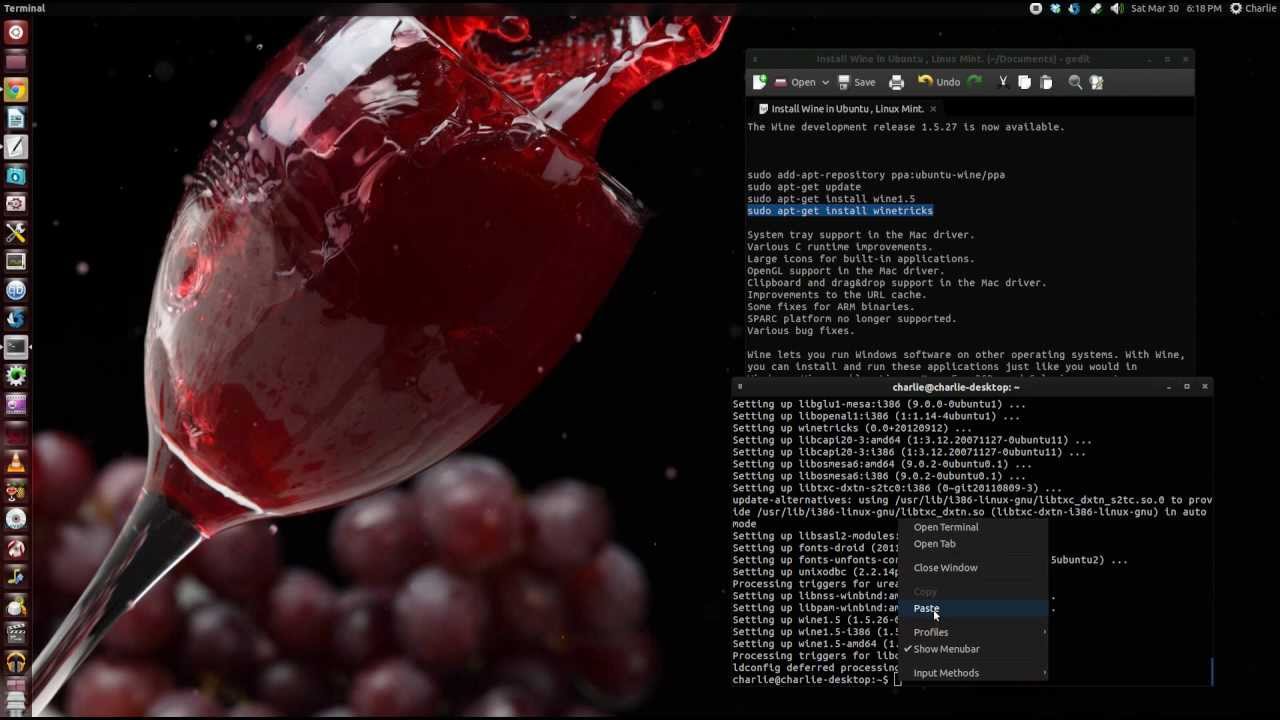1280x720 pixels.
Task: Expand the Open recent files dropdown arrow
Action: 825,82
